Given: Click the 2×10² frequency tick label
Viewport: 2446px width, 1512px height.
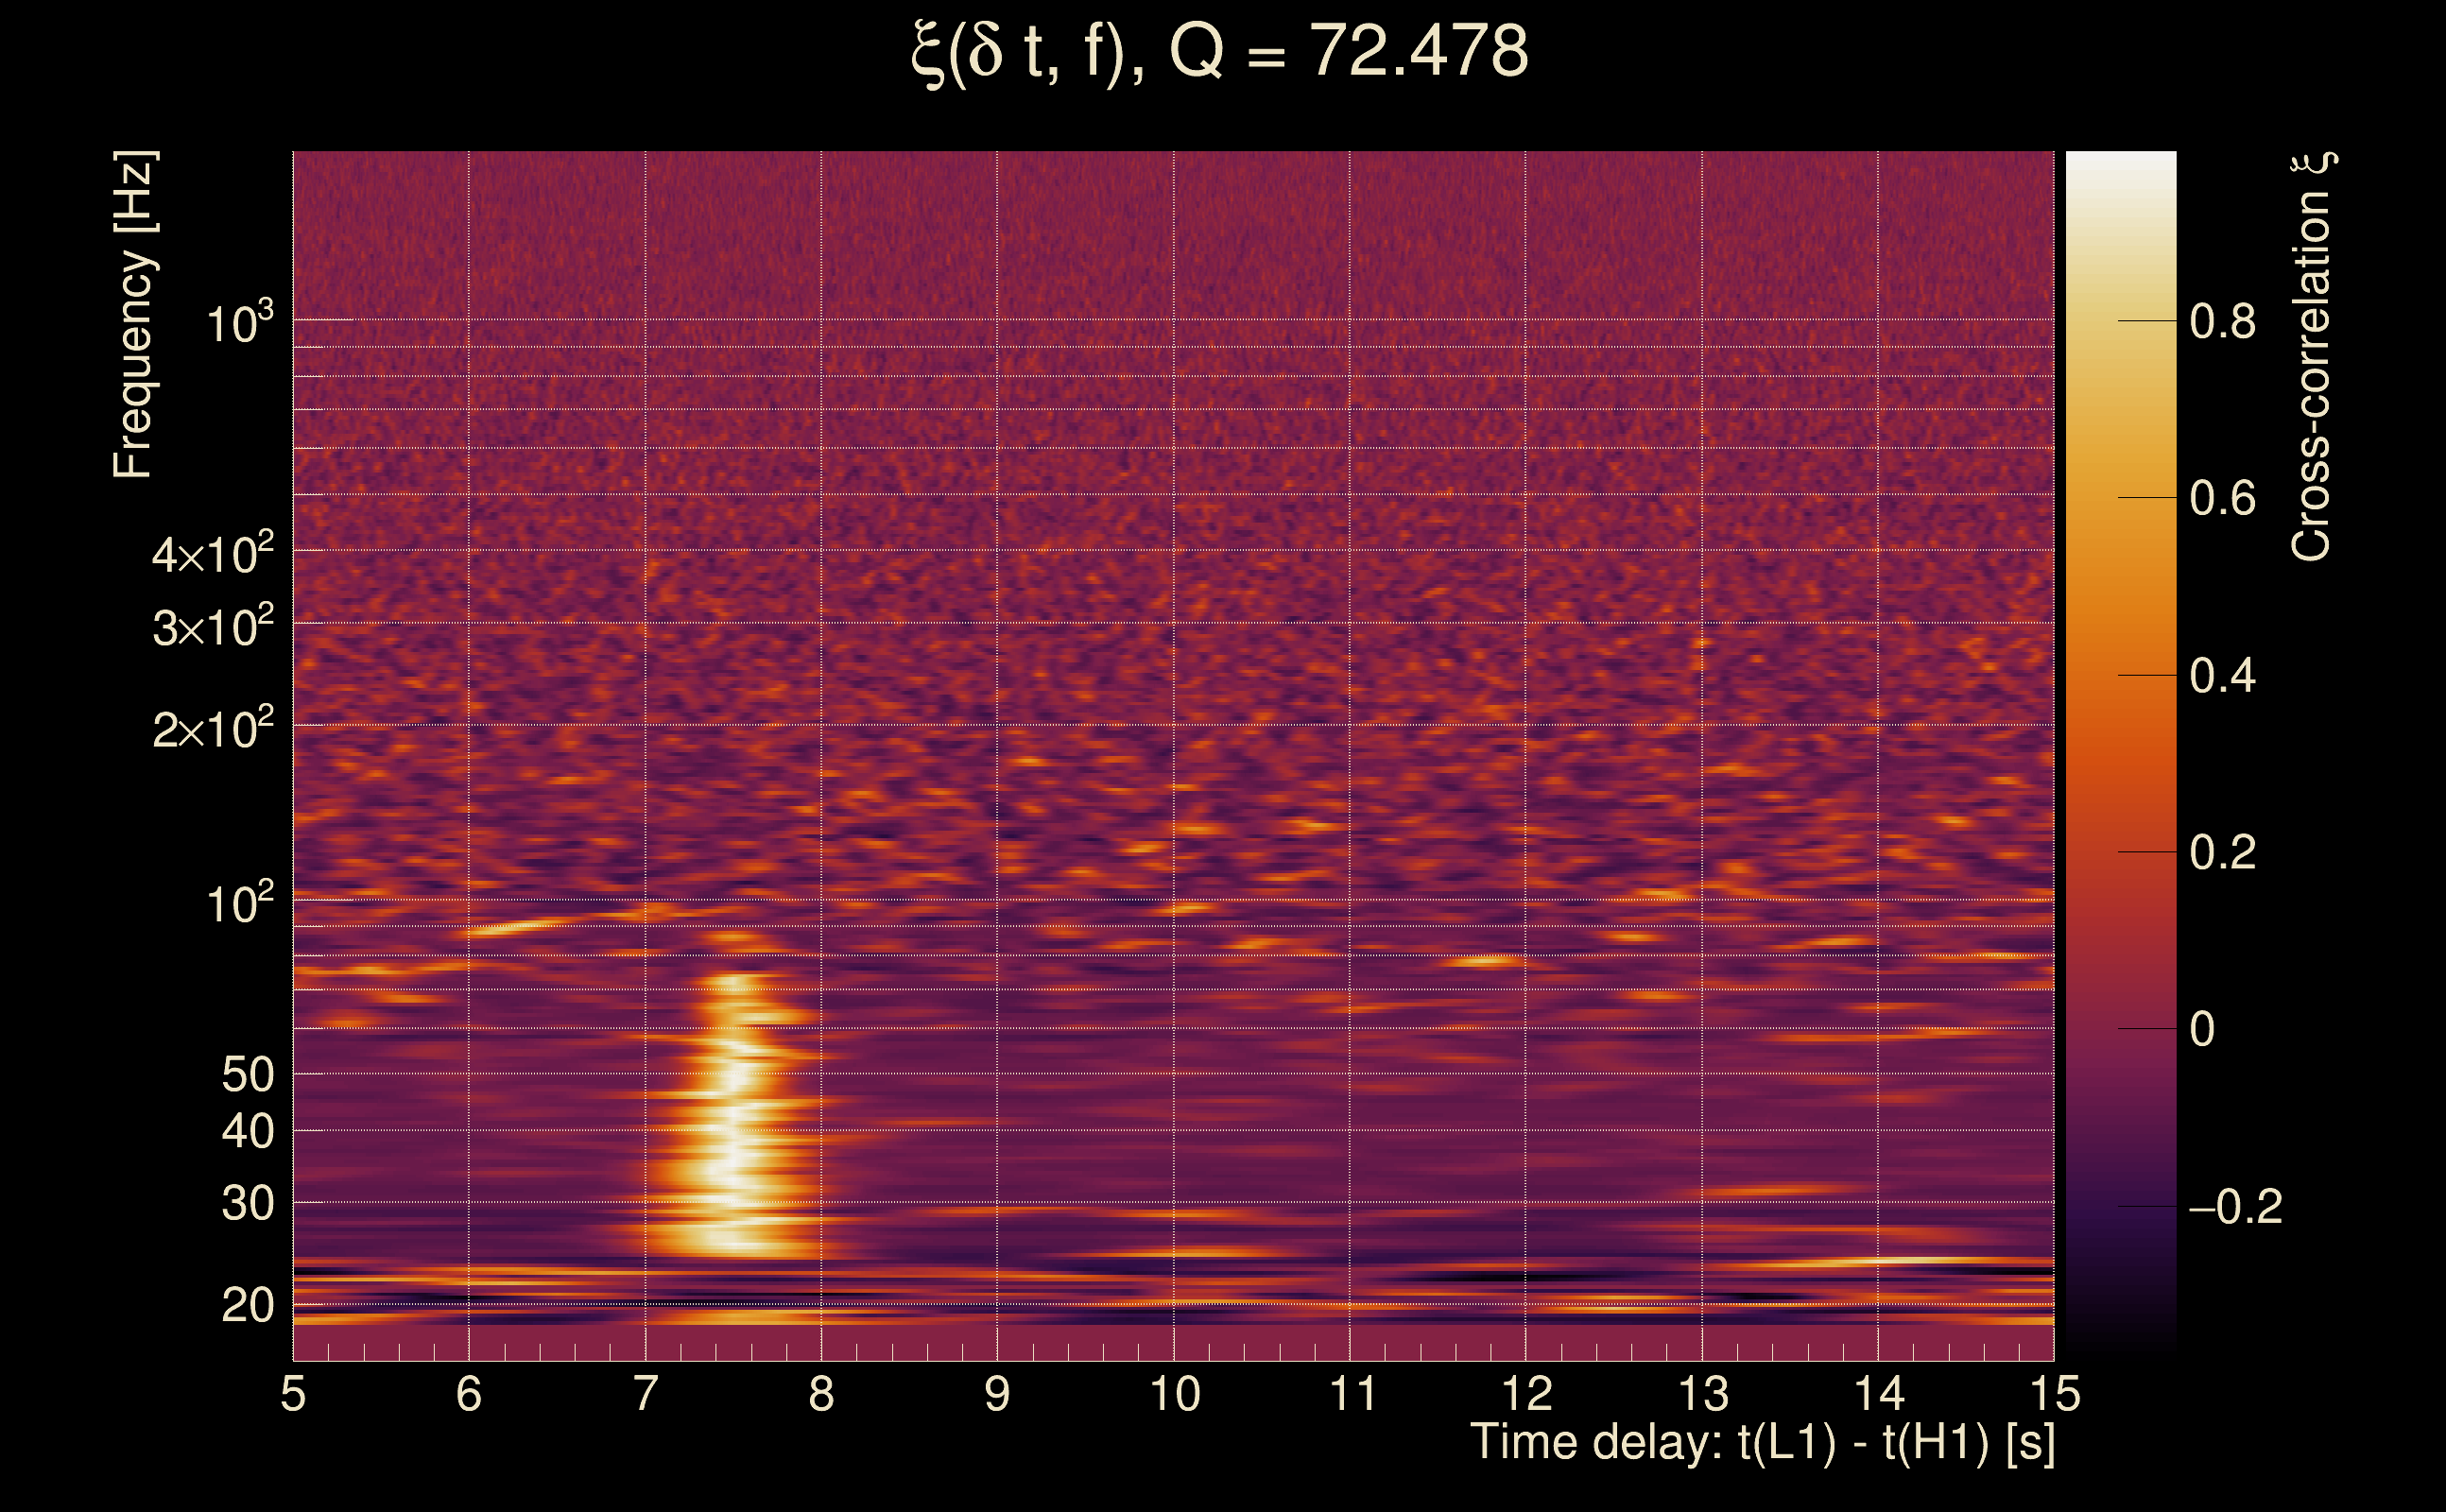Looking at the screenshot, I should 212,729.
